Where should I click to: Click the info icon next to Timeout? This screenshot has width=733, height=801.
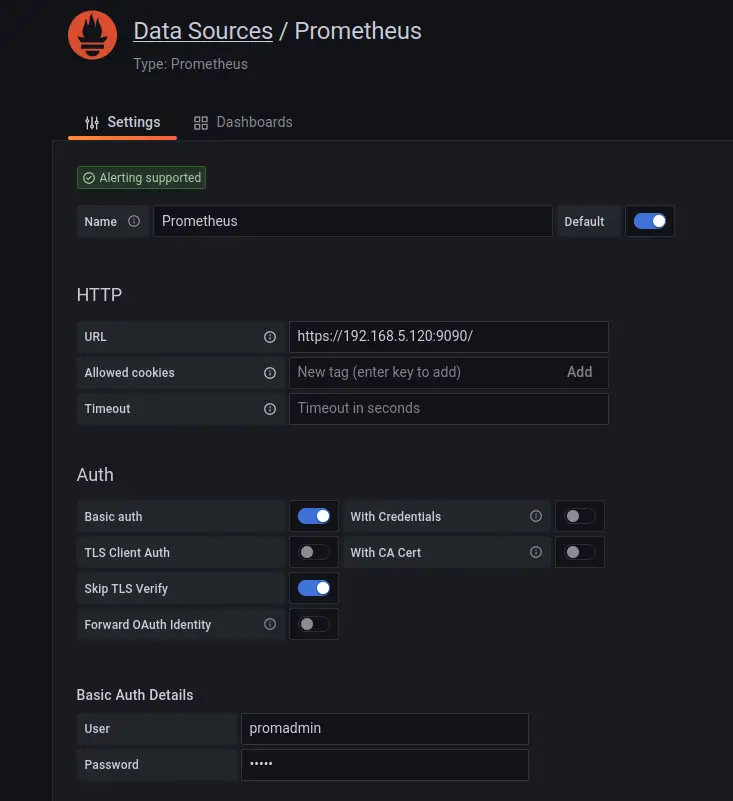pyautogui.click(x=270, y=409)
